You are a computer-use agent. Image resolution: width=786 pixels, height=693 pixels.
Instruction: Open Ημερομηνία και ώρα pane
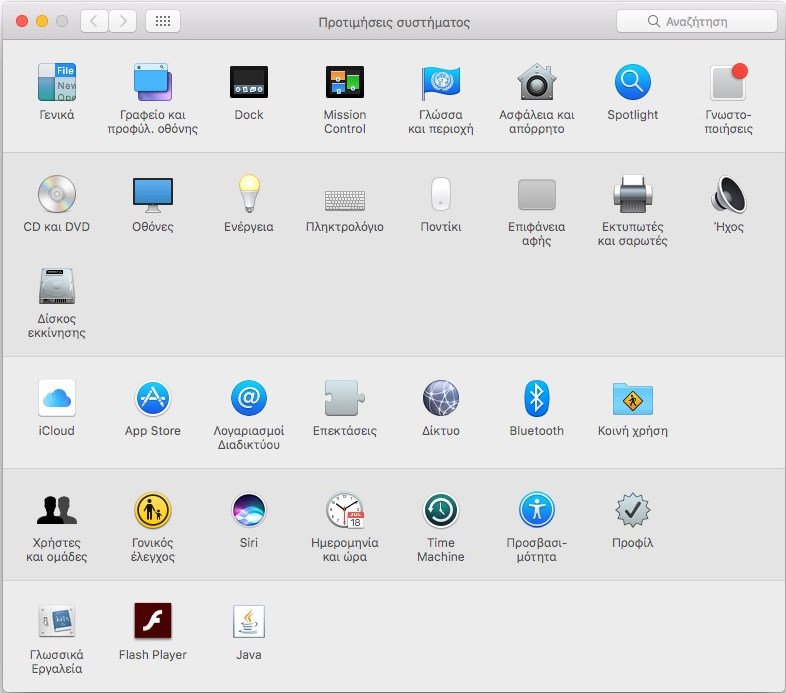pyautogui.click(x=345, y=510)
